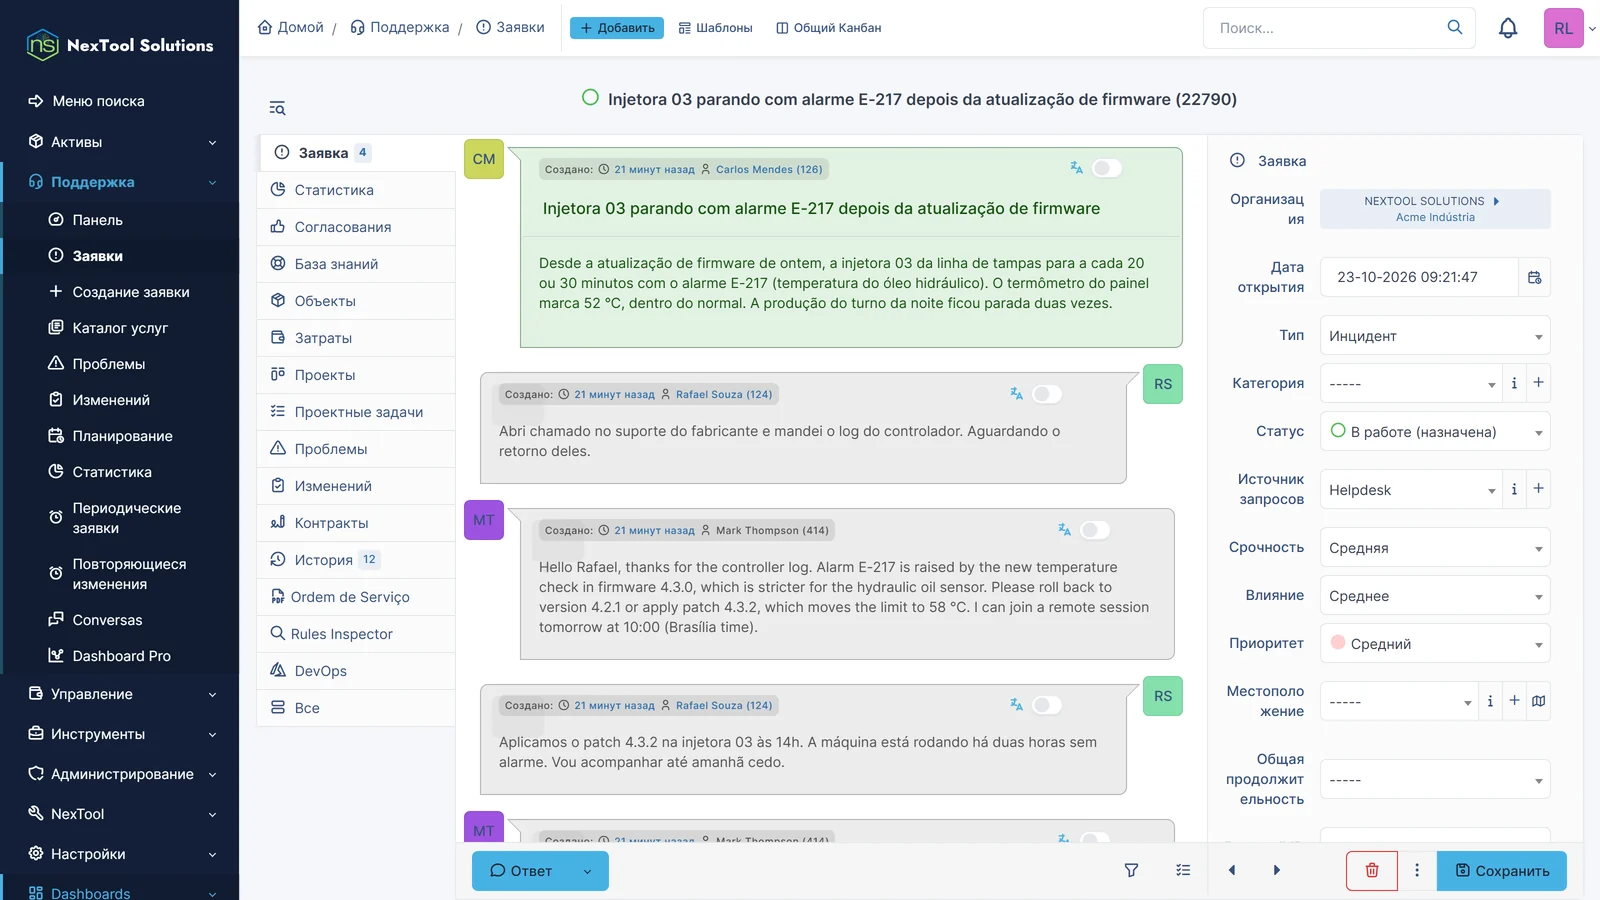Click the RL user avatar
Screen dimensions: 1600x900
(x=1563, y=28)
